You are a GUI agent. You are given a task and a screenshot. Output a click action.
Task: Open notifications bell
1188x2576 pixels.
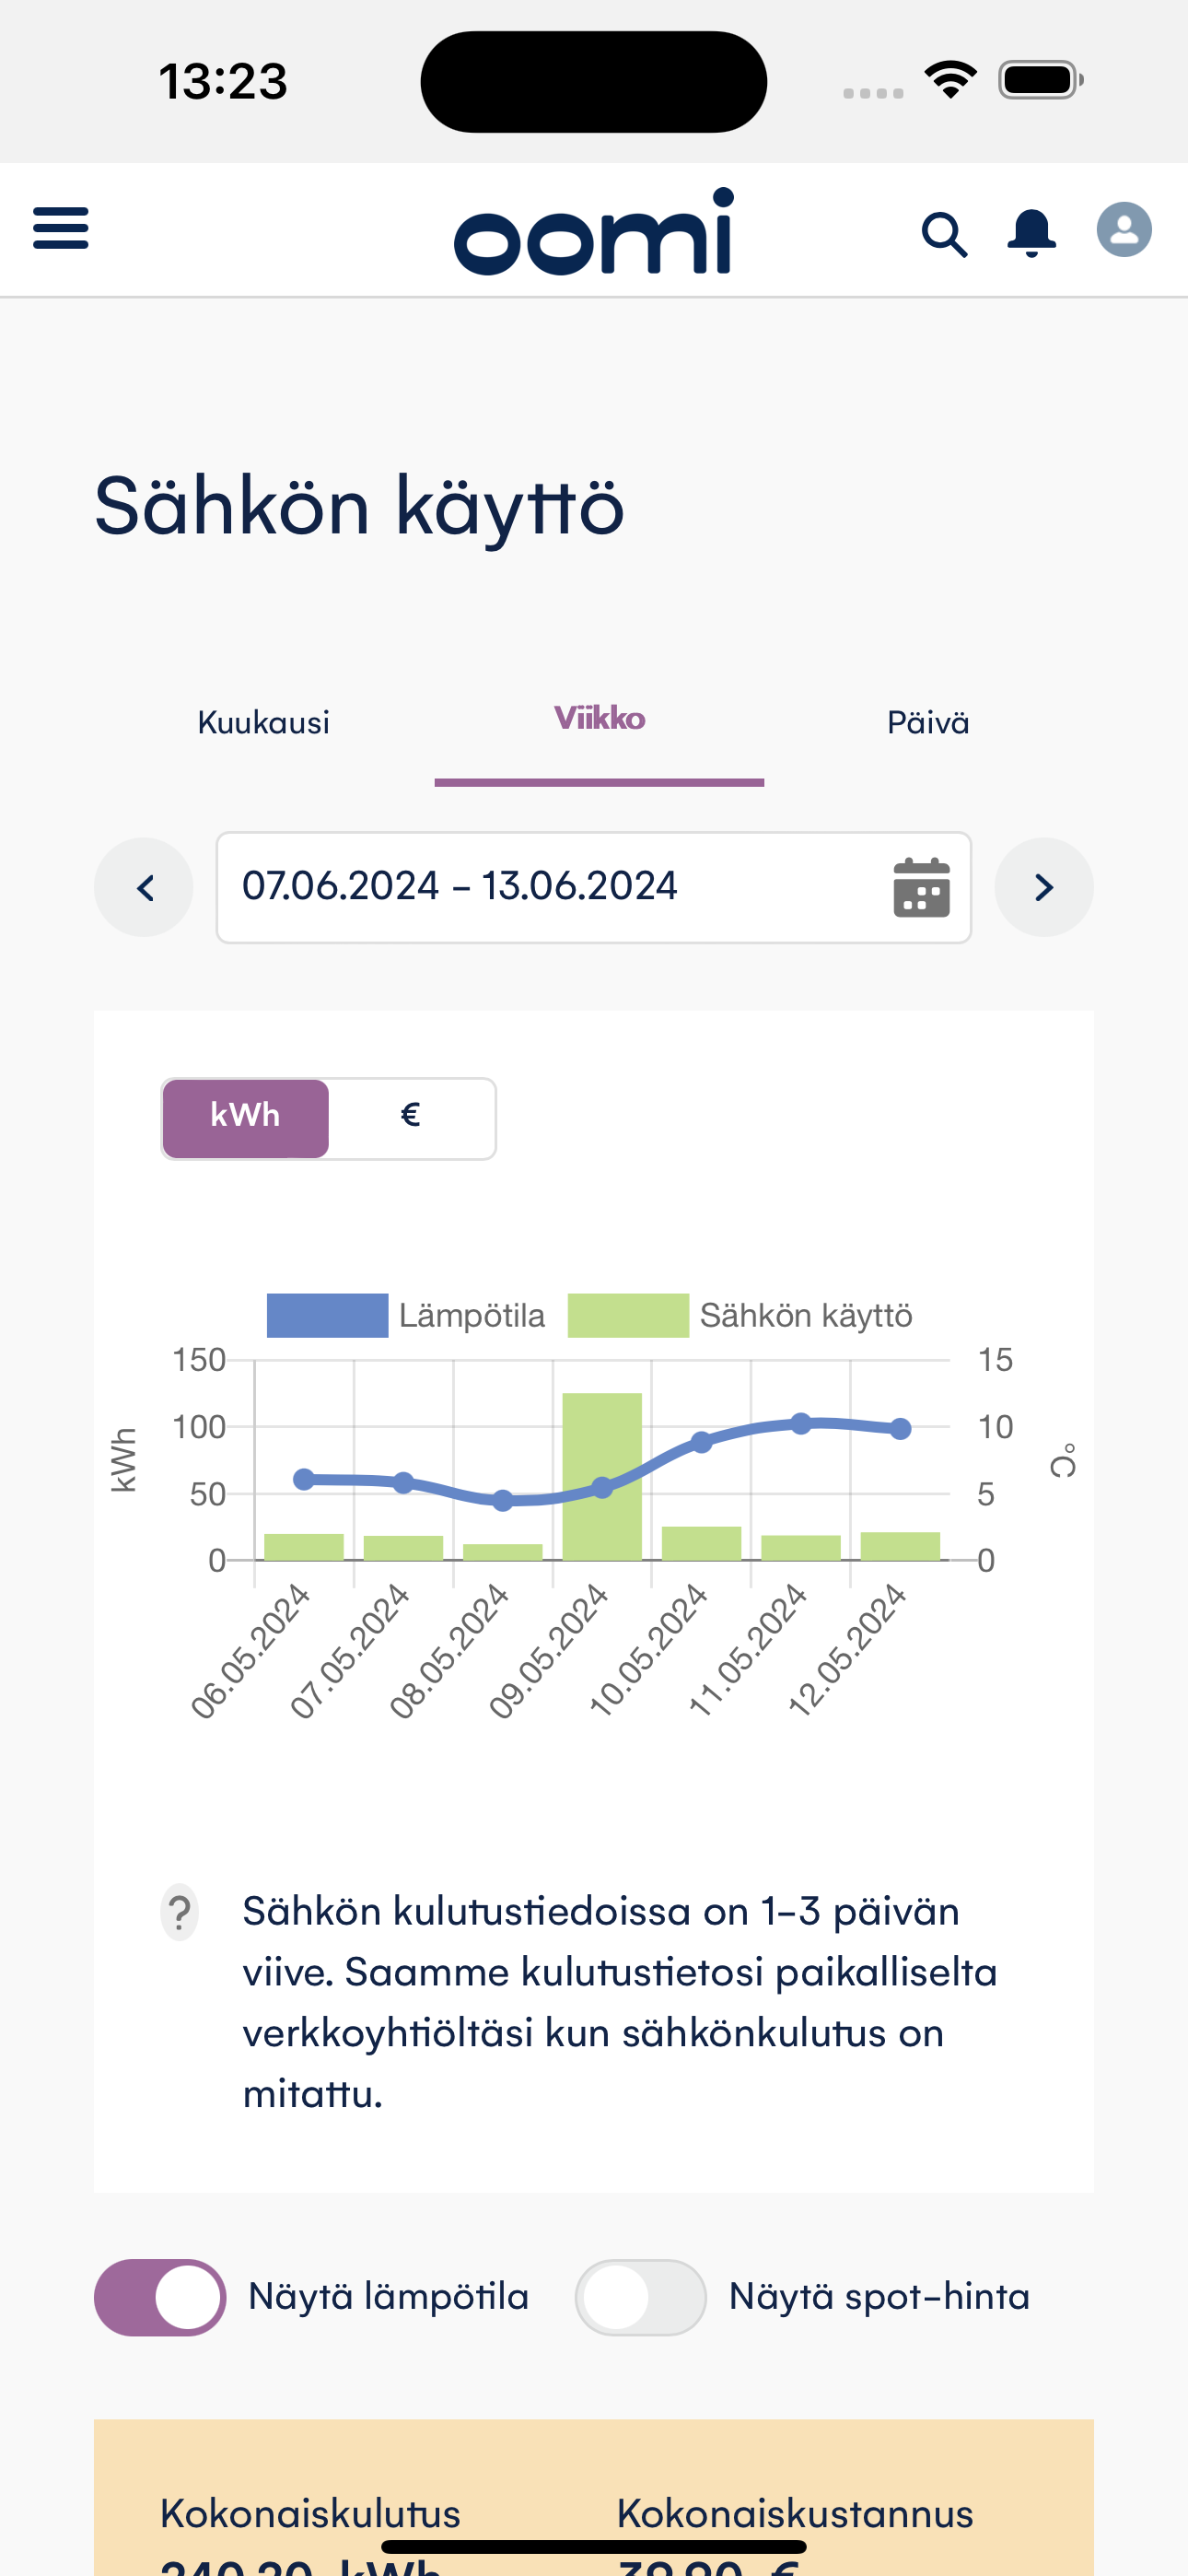click(x=1031, y=233)
